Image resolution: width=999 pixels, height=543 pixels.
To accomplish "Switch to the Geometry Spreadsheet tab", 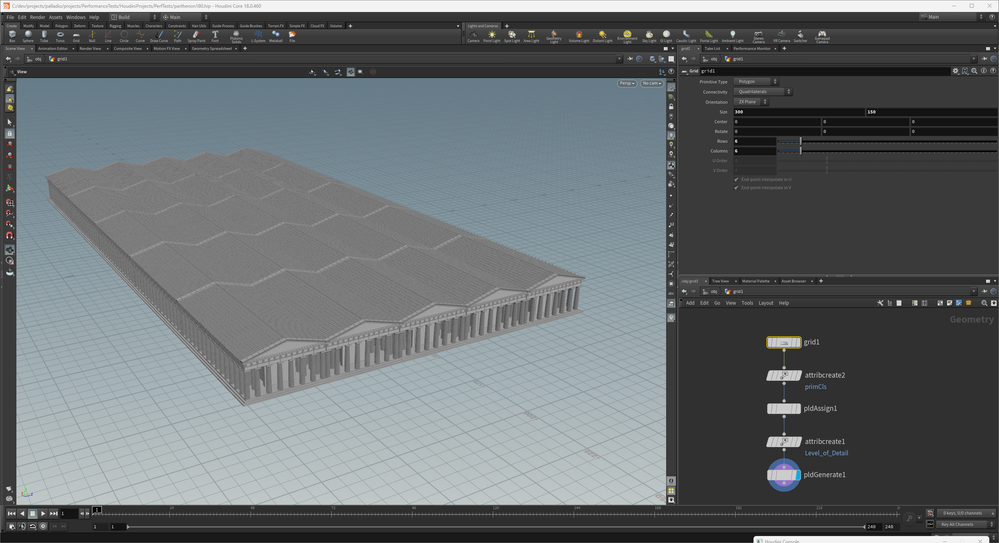I will tap(212, 48).
